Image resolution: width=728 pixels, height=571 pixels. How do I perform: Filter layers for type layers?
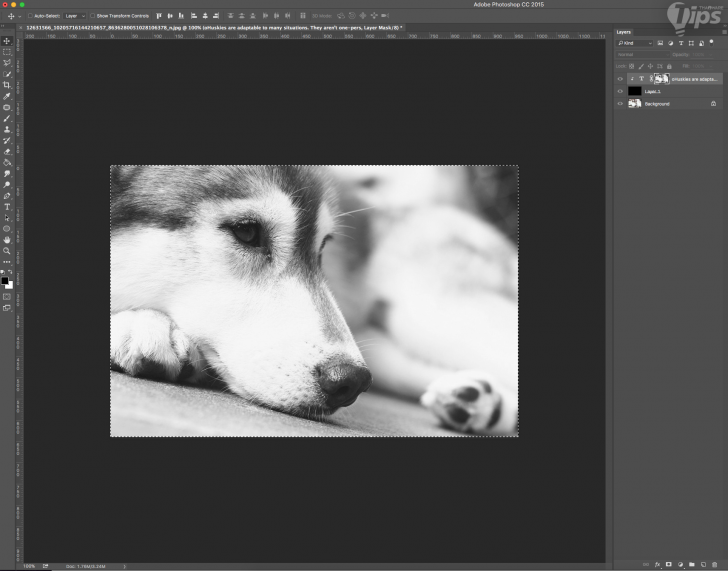pyautogui.click(x=681, y=43)
